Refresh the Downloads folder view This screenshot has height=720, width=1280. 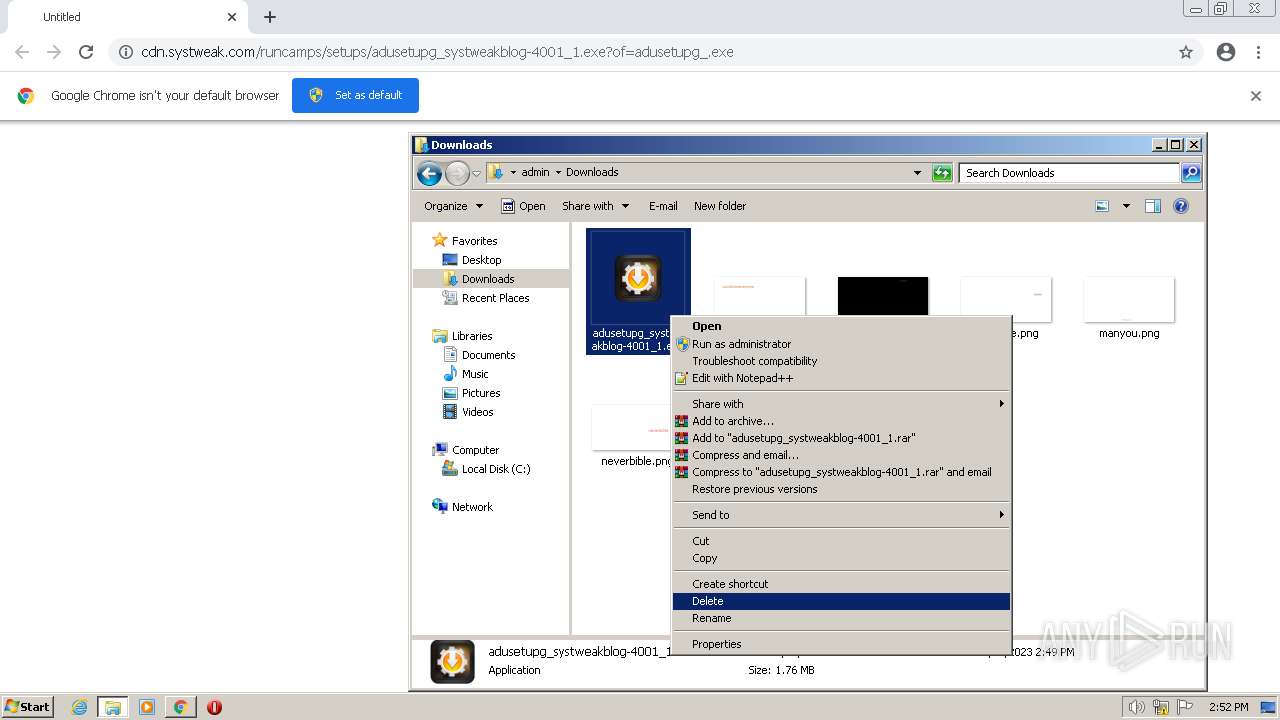coord(942,173)
